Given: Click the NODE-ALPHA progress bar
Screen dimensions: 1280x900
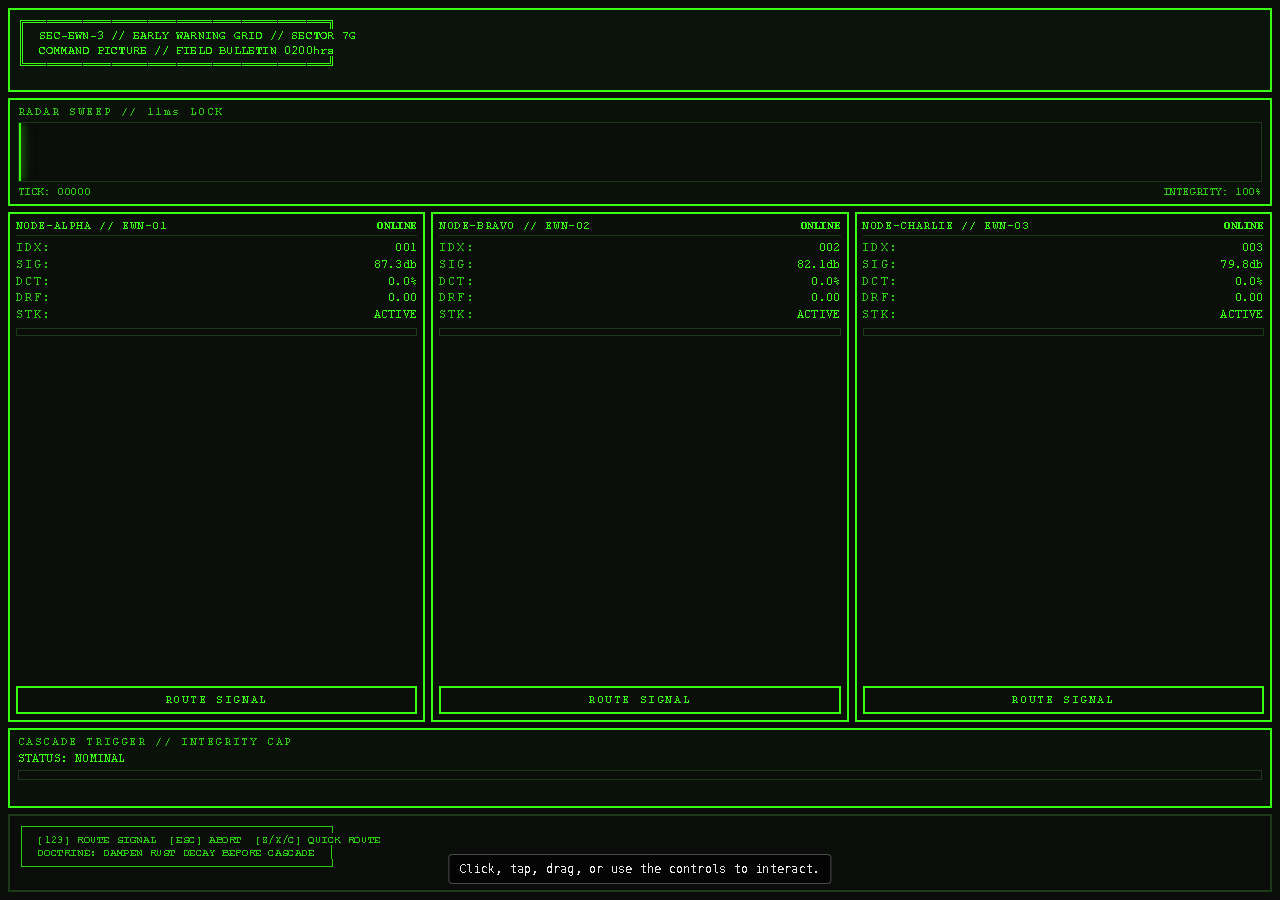Looking at the screenshot, I should point(216,332).
